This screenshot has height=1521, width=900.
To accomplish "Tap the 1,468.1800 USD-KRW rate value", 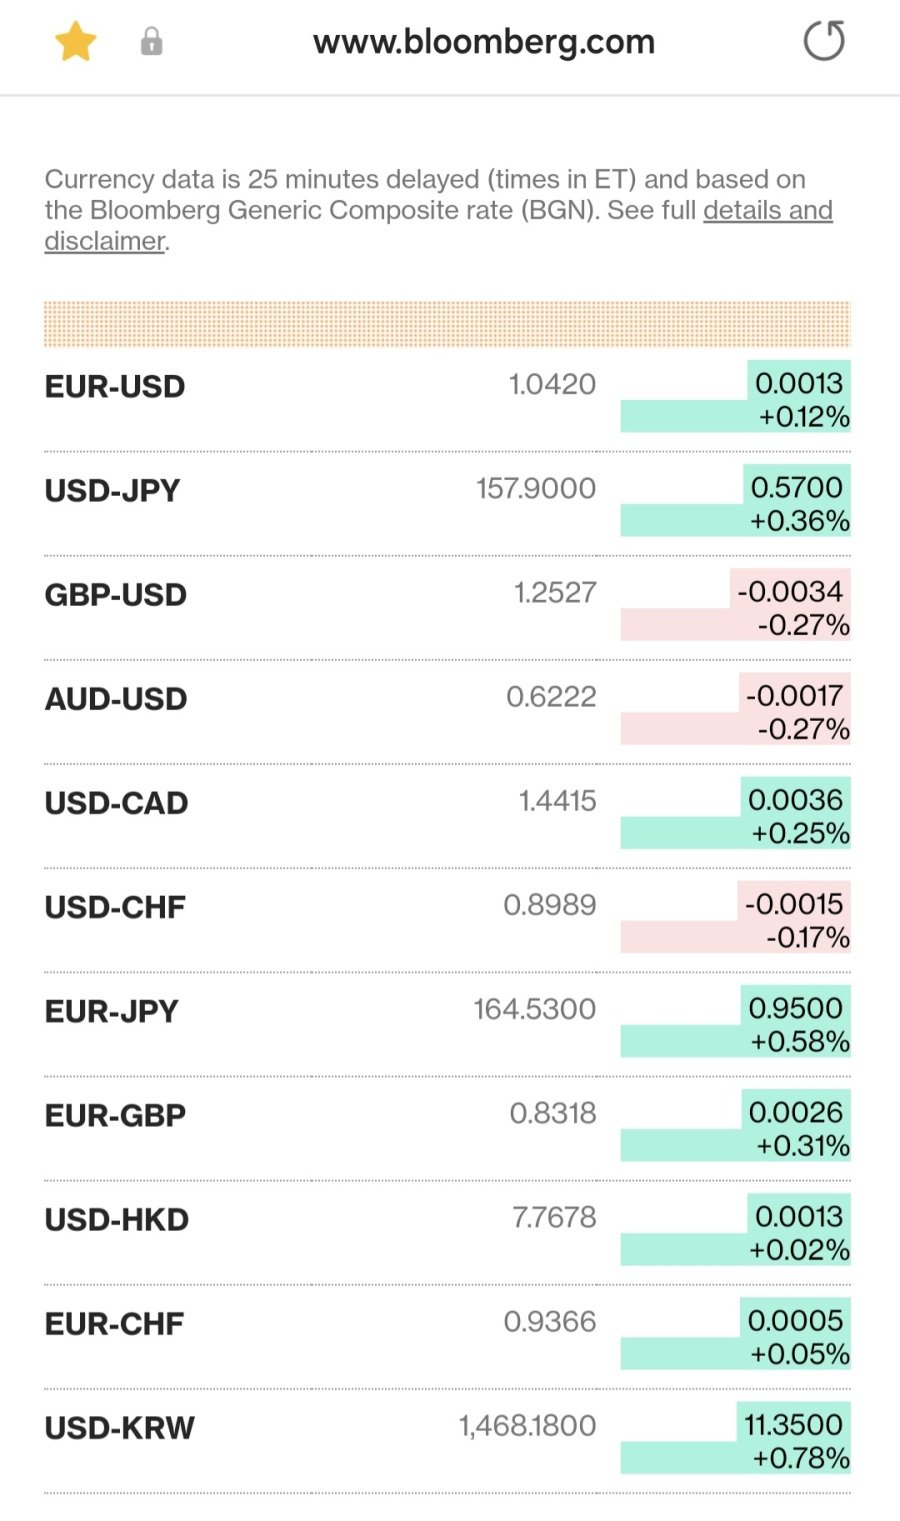I will [527, 1426].
